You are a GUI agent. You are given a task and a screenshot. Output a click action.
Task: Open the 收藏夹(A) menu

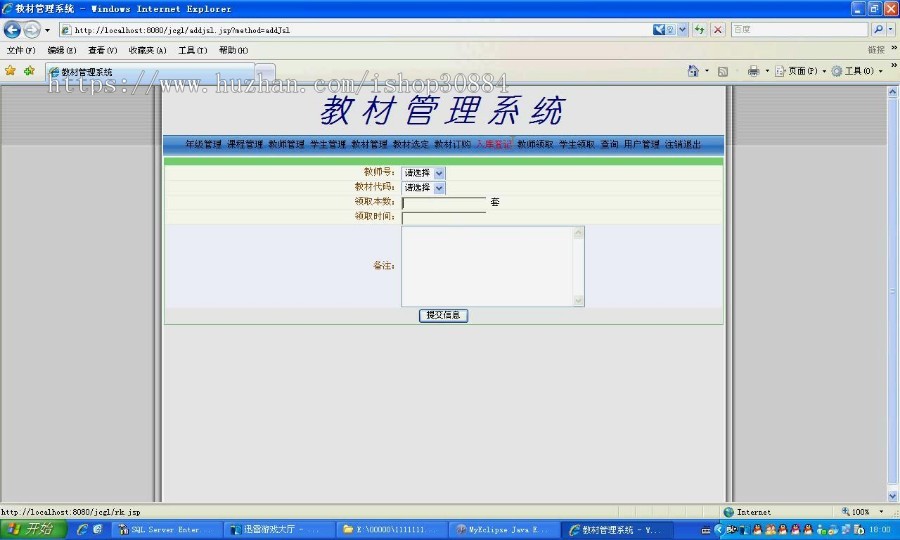coord(148,50)
